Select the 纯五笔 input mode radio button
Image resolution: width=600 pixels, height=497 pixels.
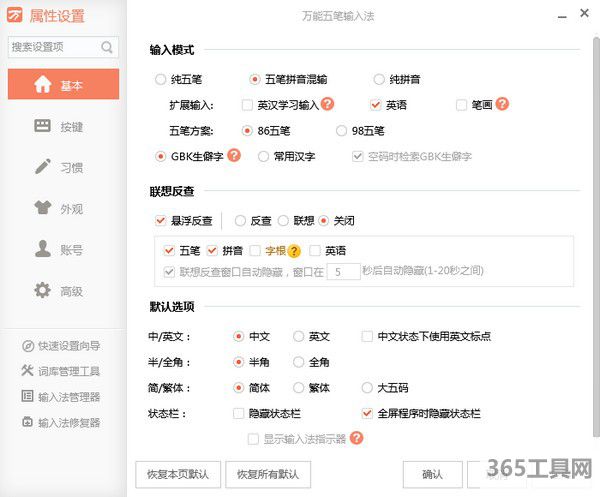point(162,79)
